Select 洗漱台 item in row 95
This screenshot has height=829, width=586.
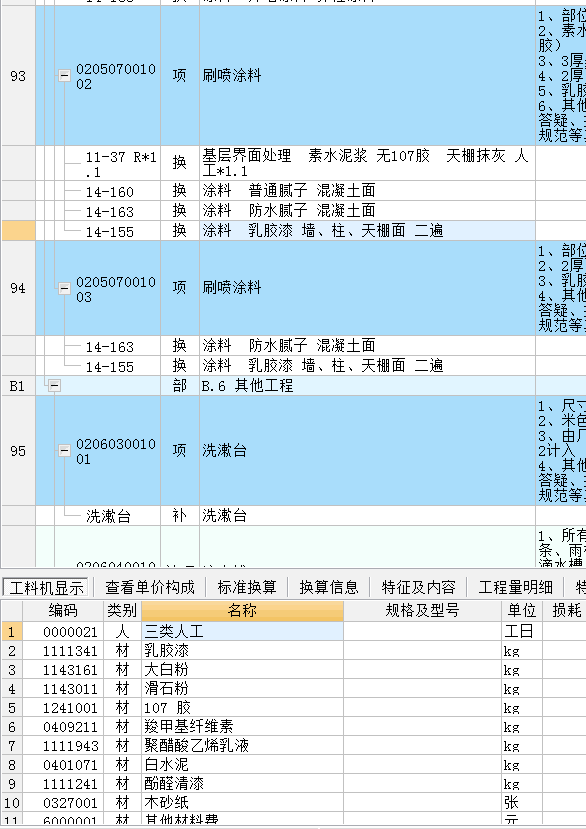coord(367,450)
